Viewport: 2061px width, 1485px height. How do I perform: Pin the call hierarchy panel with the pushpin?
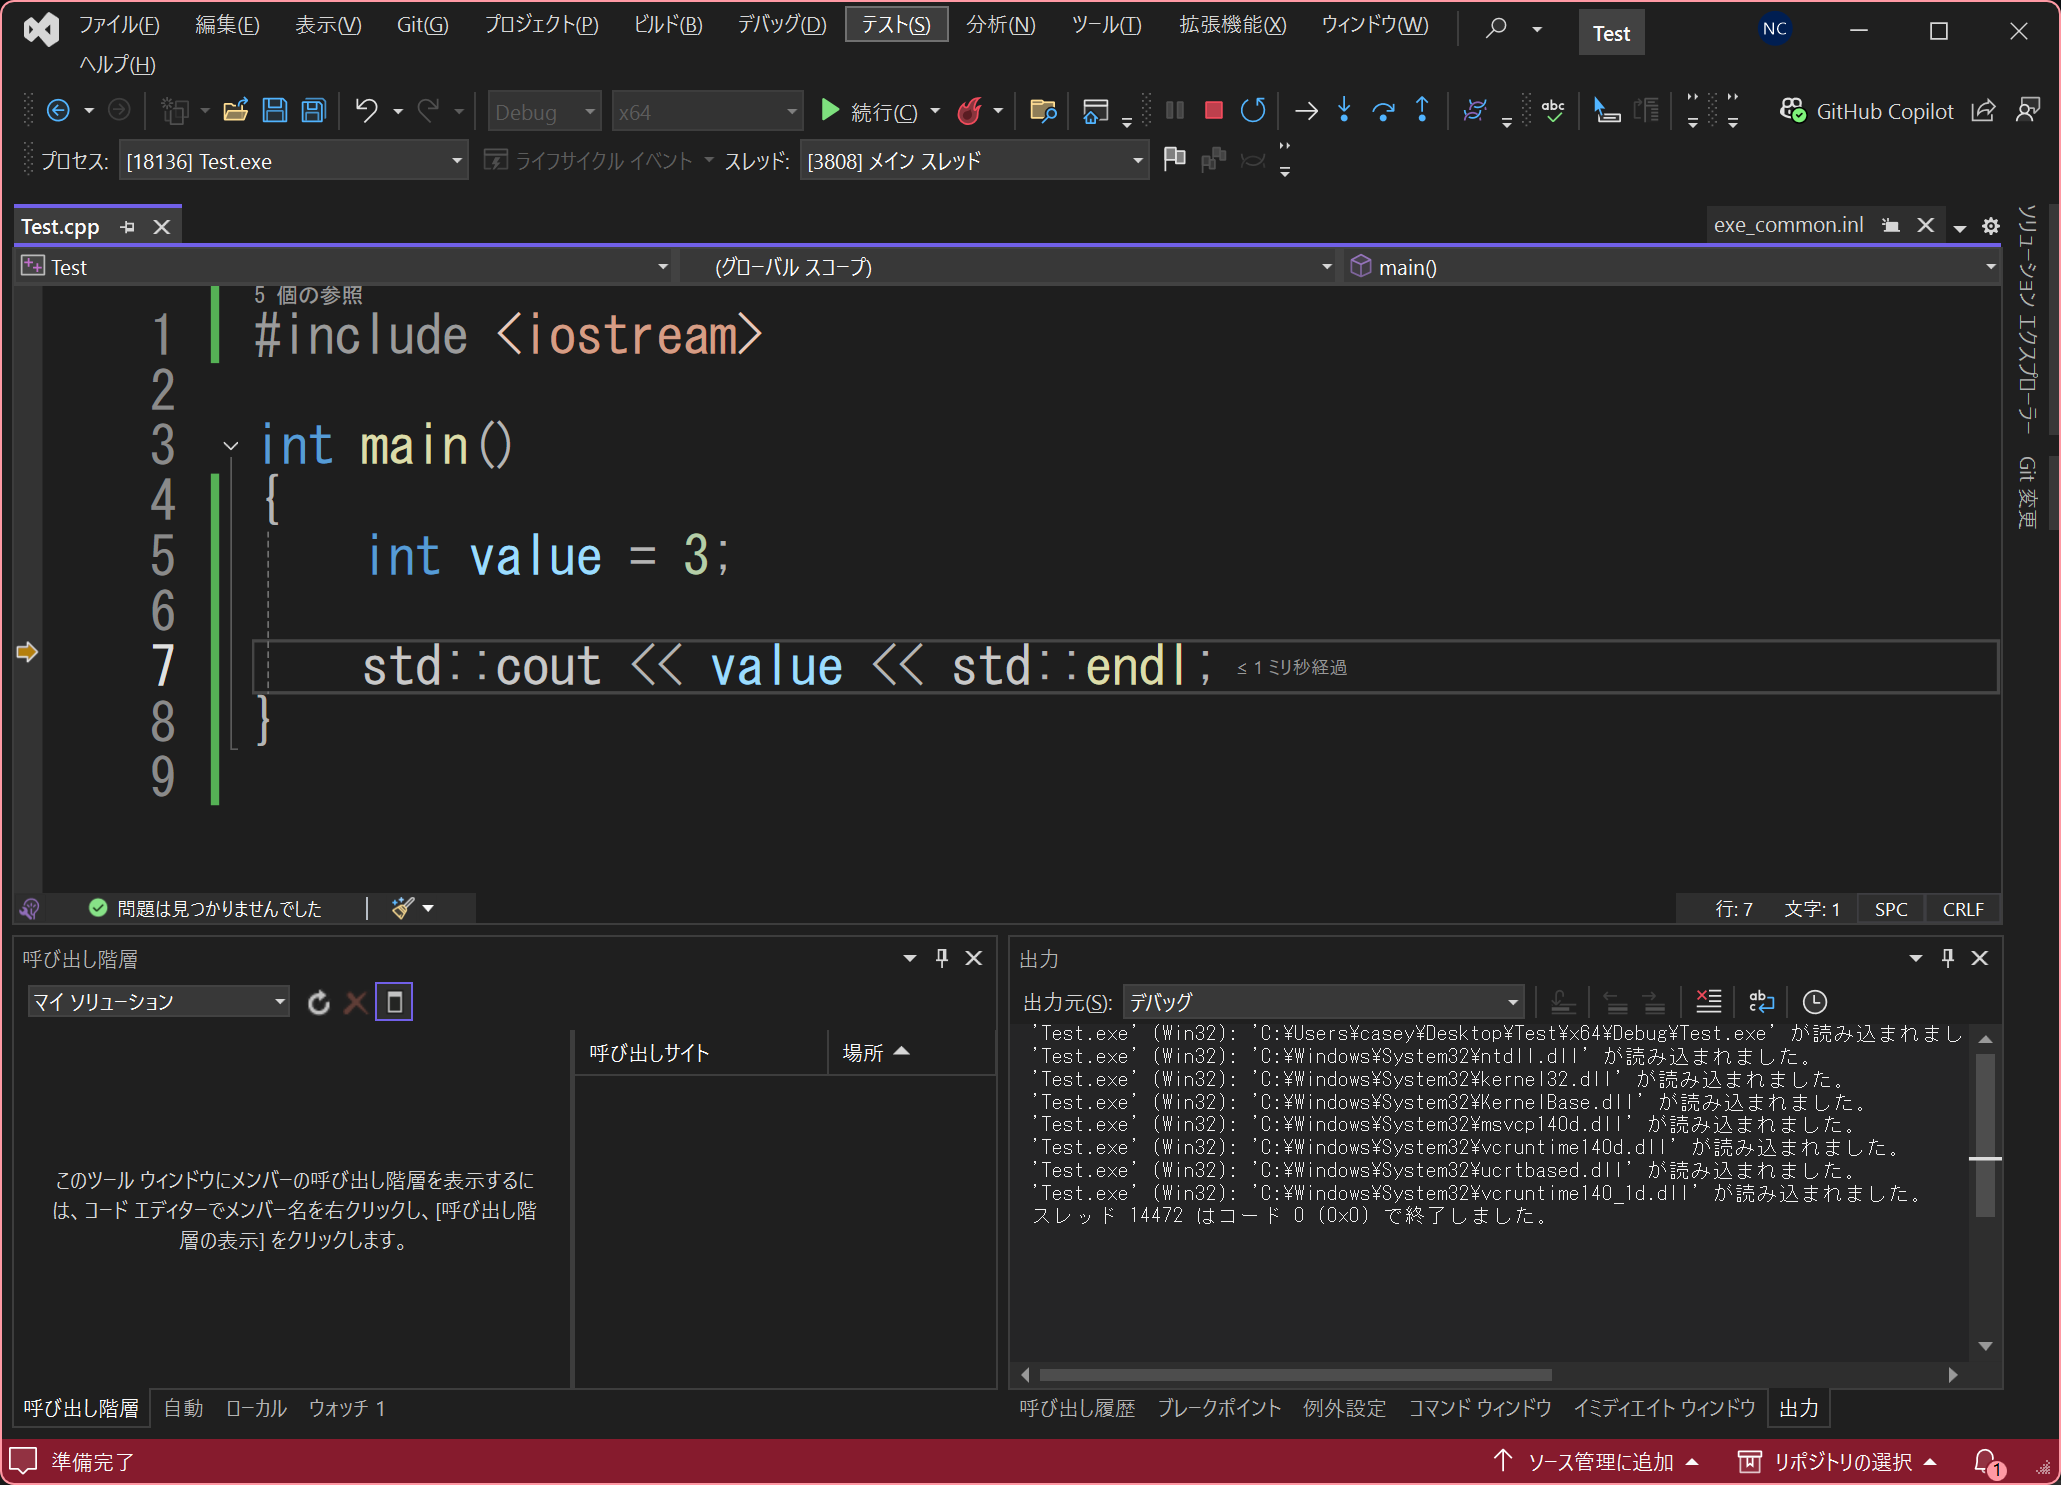[941, 958]
